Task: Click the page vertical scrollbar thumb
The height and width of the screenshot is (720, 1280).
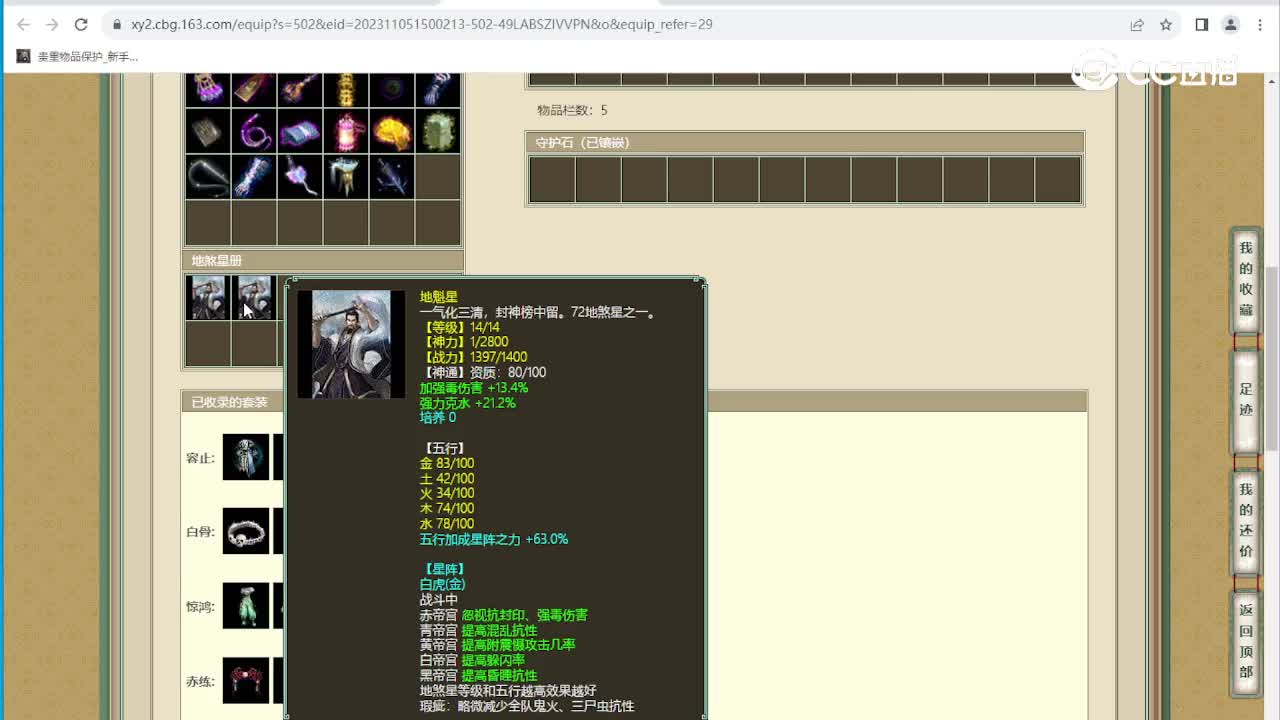Action: (1272, 358)
